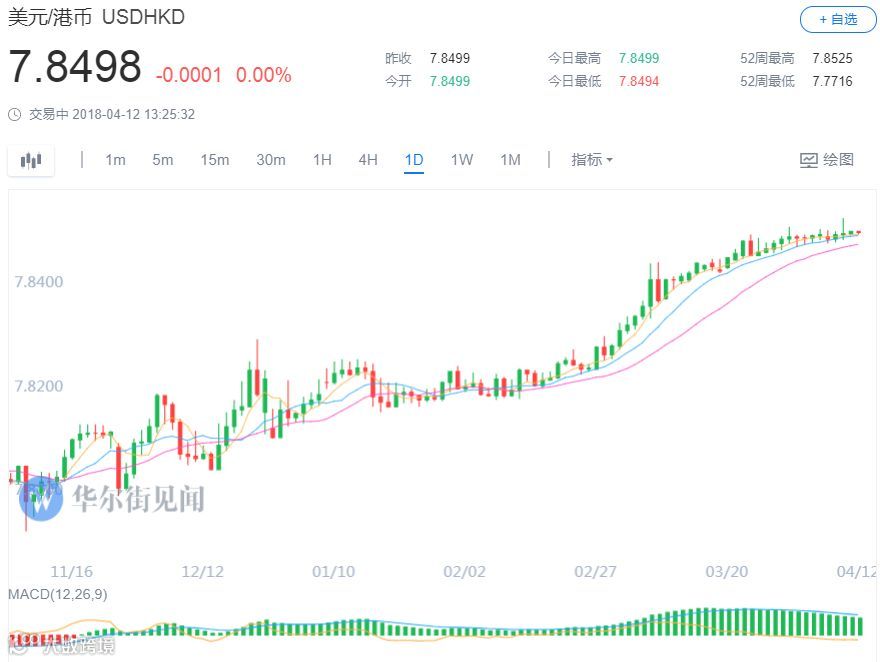The width and height of the screenshot is (880, 662).
Task: Click the 华尔街见闻 watermark logo
Action: coord(112,499)
